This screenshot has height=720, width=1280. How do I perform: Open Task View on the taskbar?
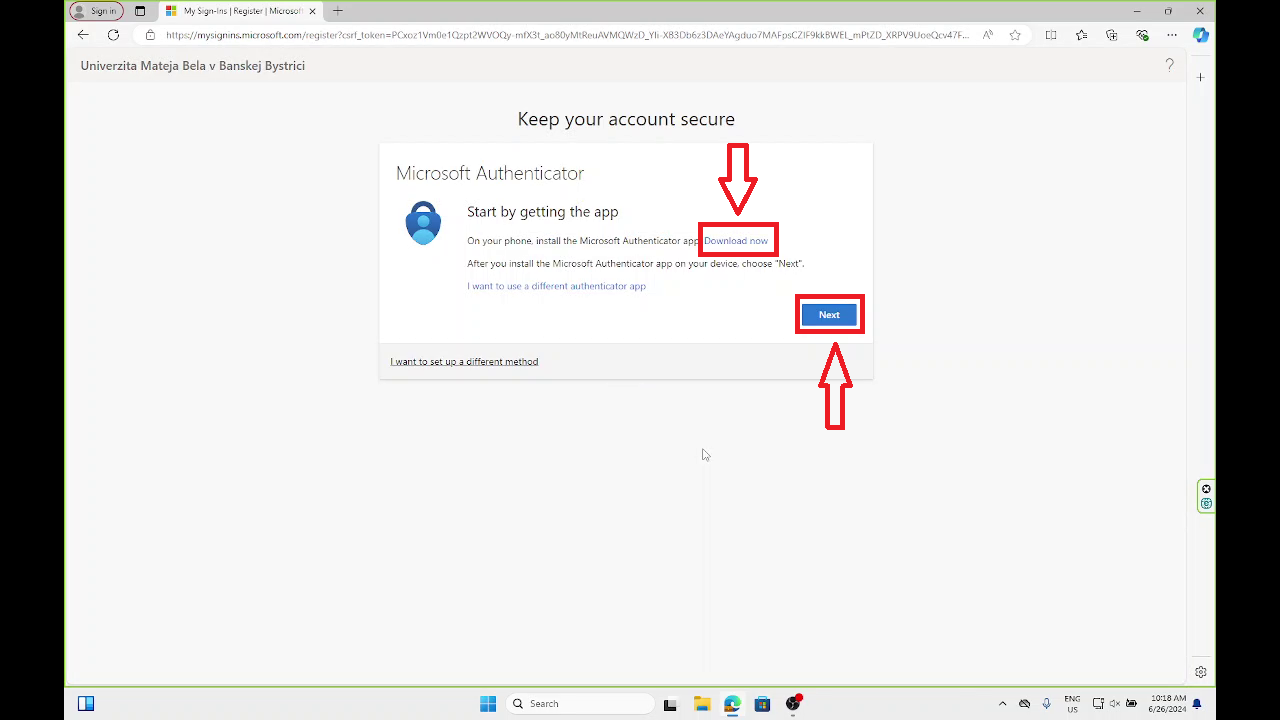point(670,704)
